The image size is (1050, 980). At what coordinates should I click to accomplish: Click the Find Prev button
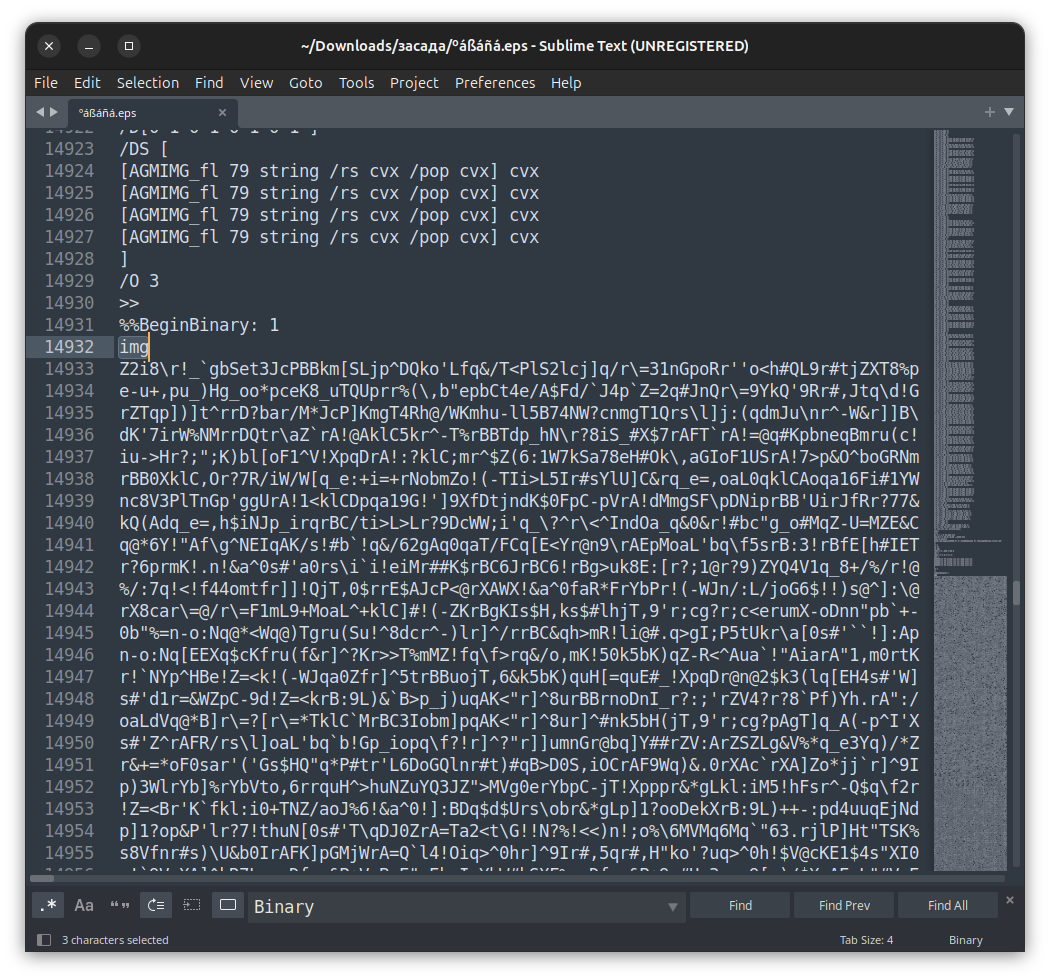pyautogui.click(x=844, y=906)
